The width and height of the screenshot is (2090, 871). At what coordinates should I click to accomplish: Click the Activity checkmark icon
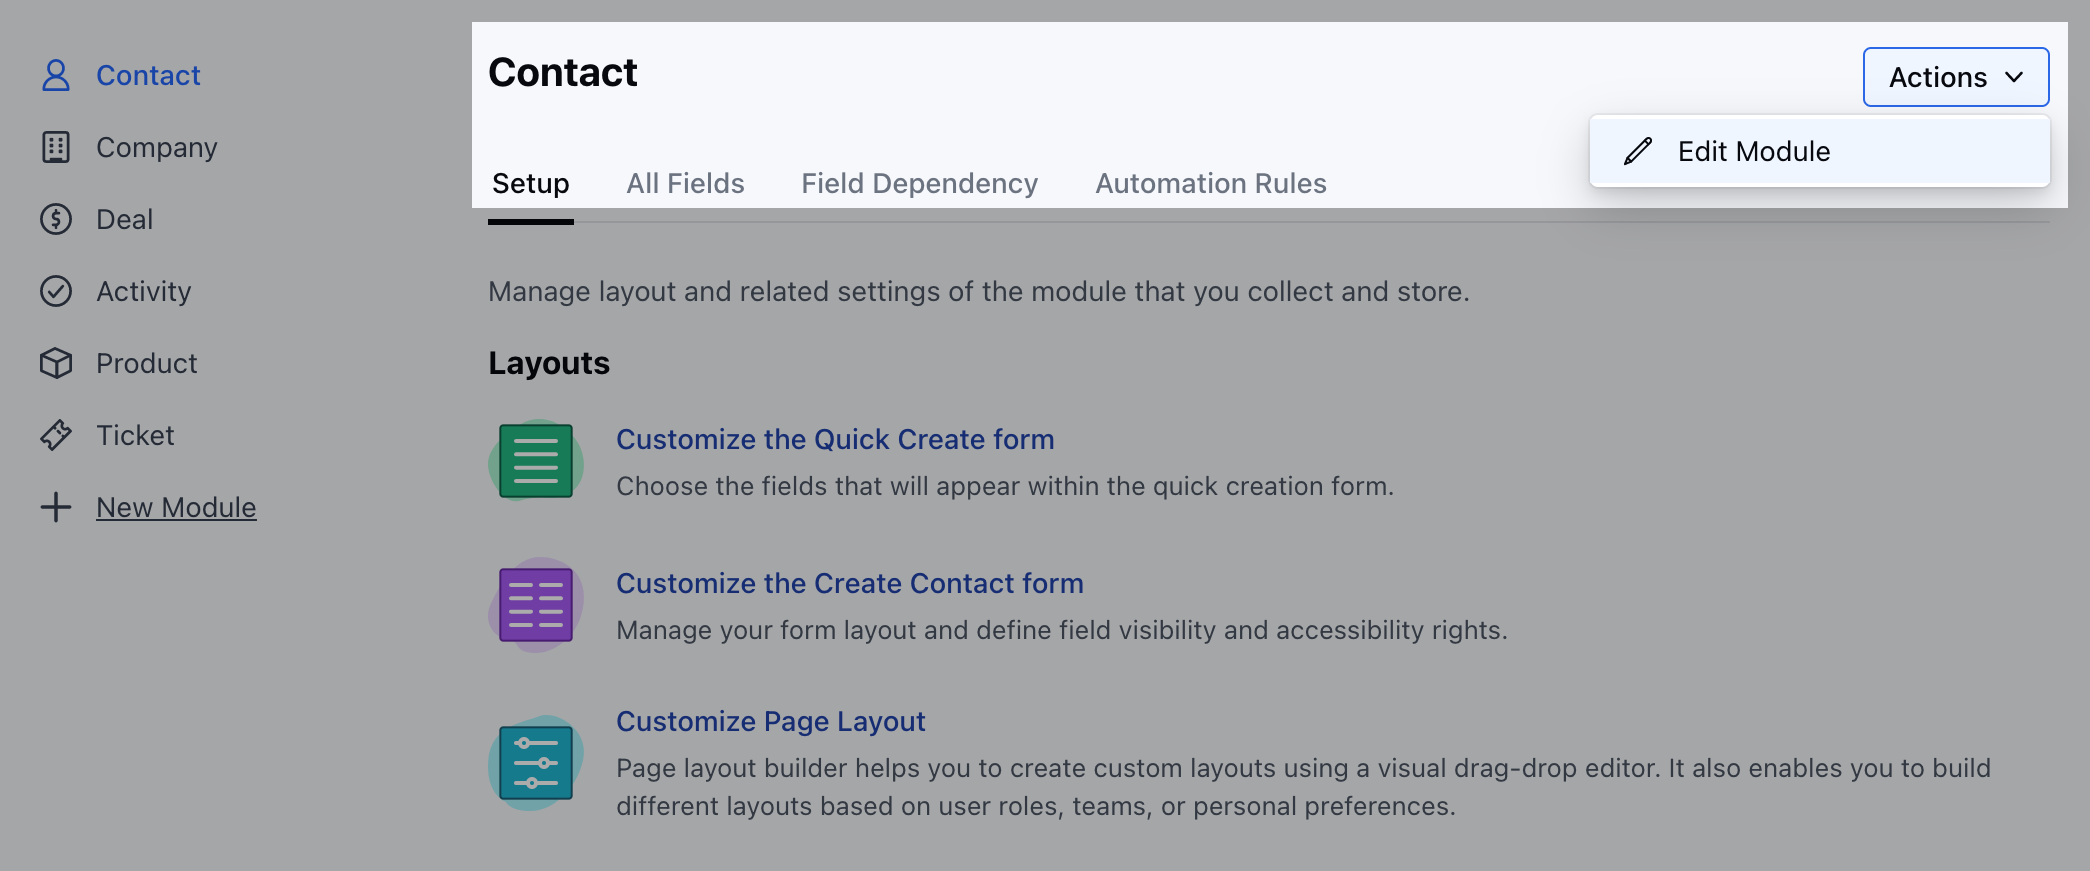click(x=56, y=291)
